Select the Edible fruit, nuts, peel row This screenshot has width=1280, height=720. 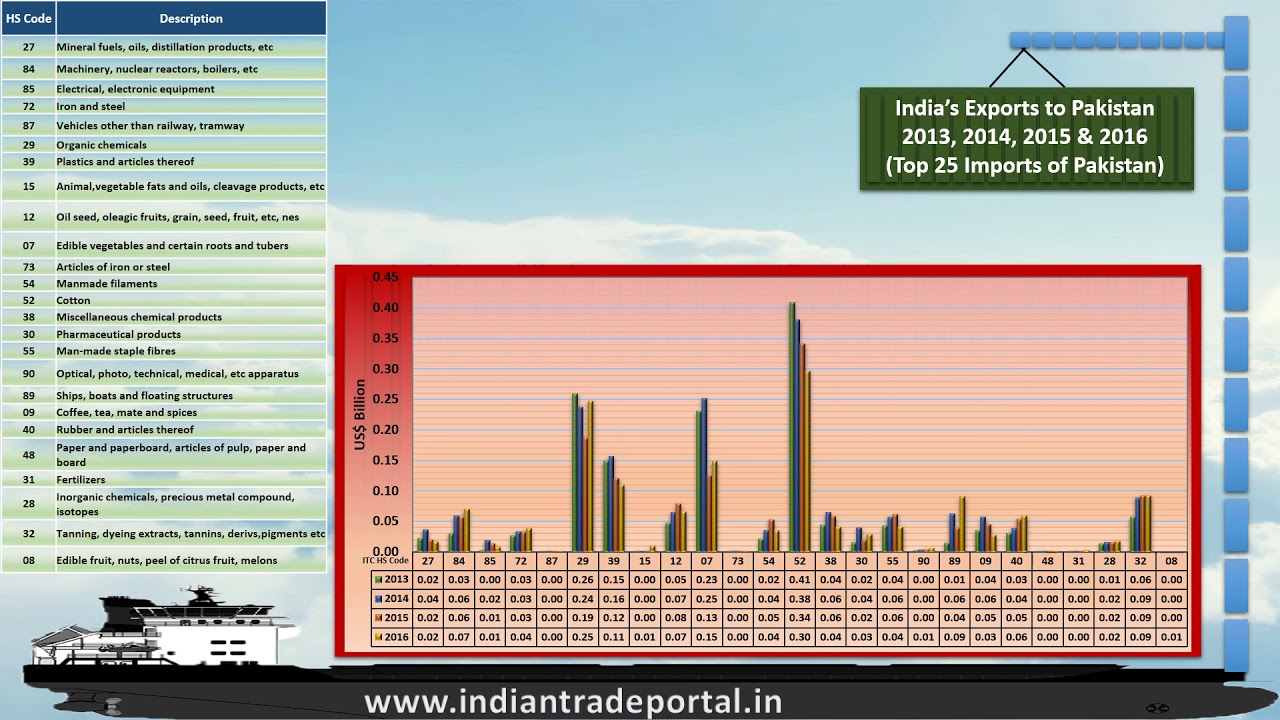[164, 561]
